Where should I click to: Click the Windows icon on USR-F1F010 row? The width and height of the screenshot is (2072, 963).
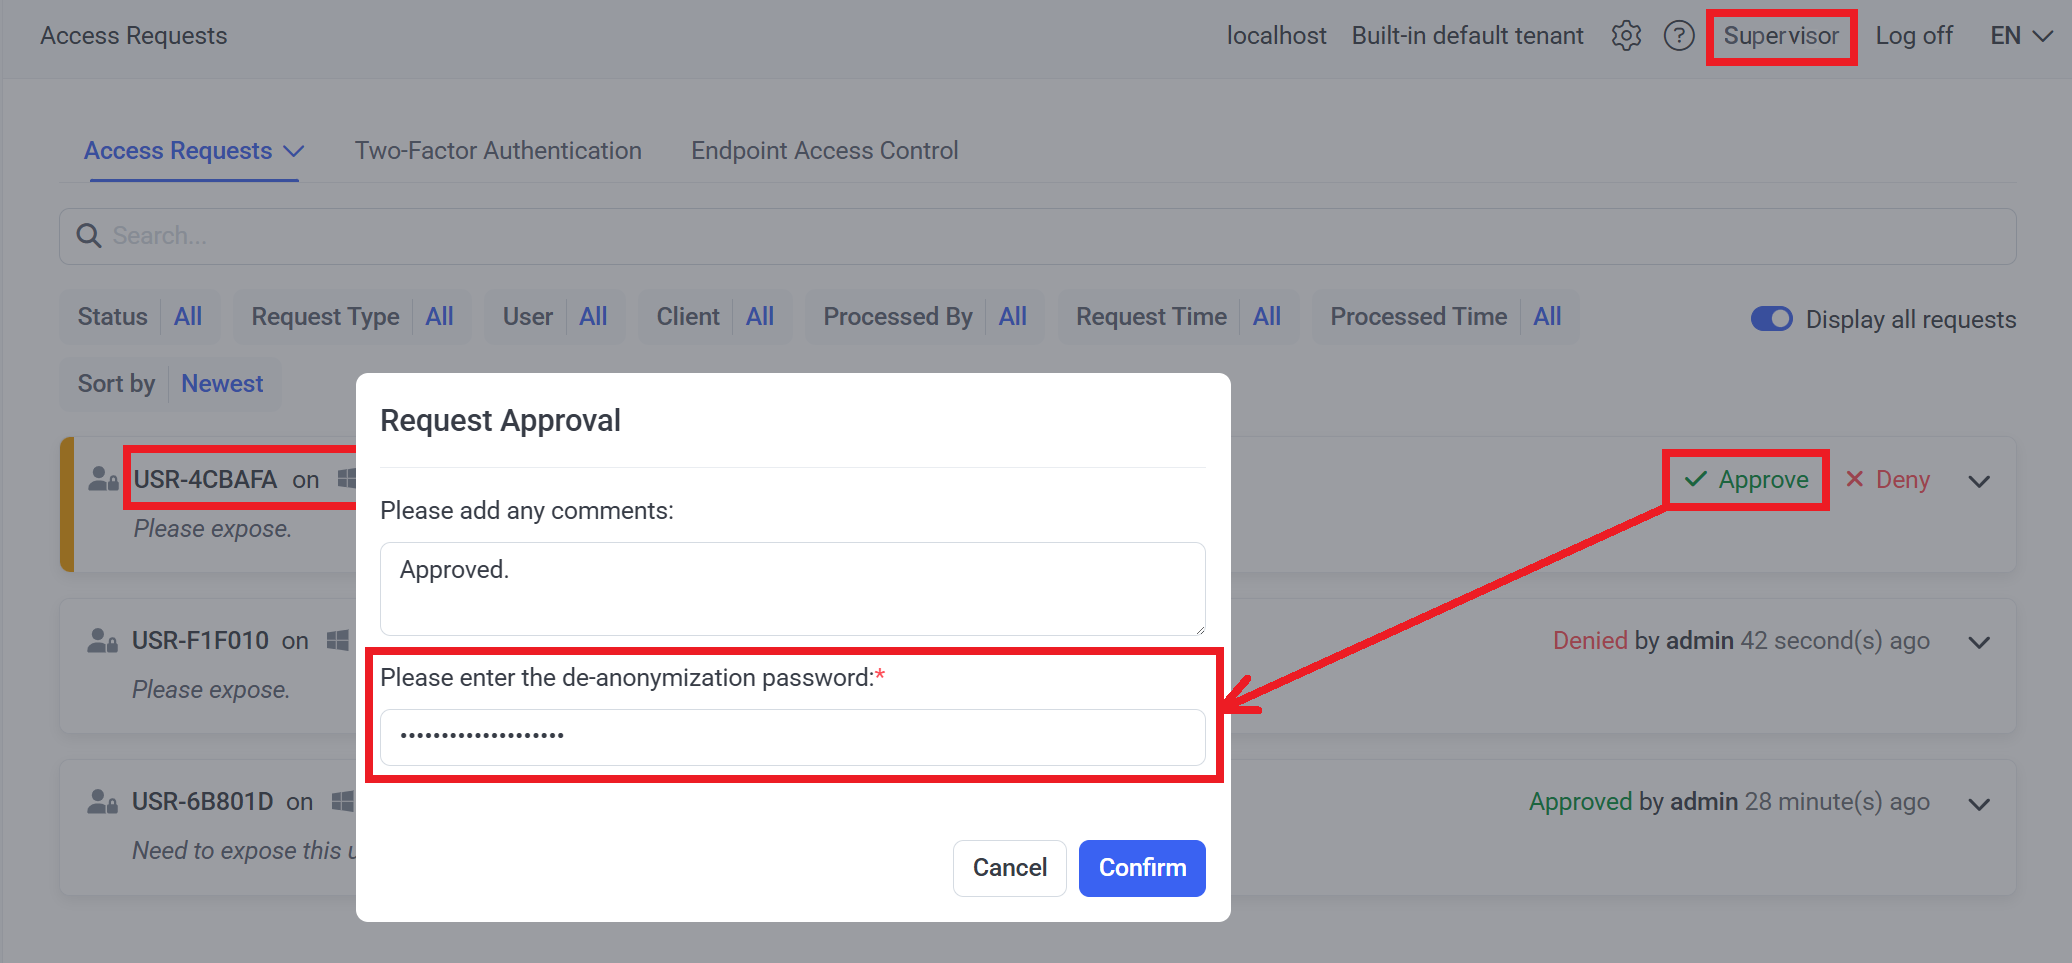pyautogui.click(x=338, y=640)
